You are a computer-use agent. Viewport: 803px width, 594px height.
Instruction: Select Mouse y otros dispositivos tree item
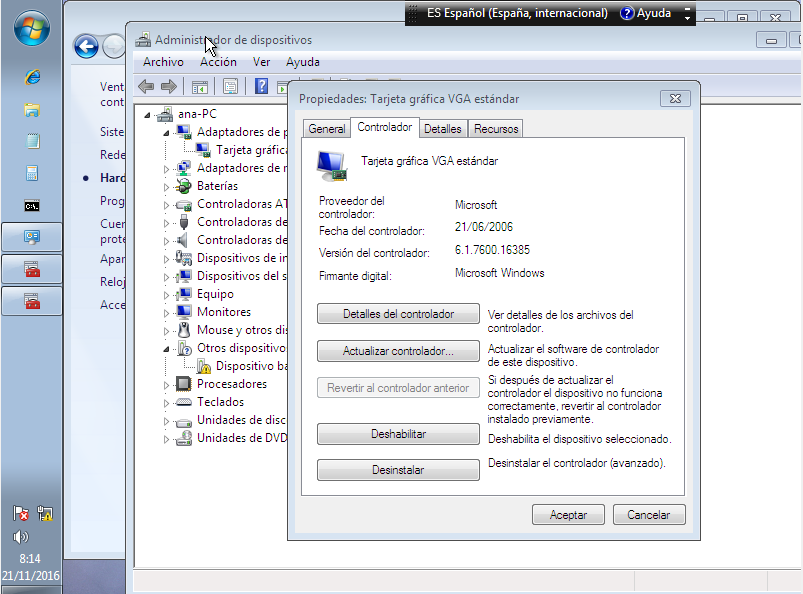coord(242,330)
